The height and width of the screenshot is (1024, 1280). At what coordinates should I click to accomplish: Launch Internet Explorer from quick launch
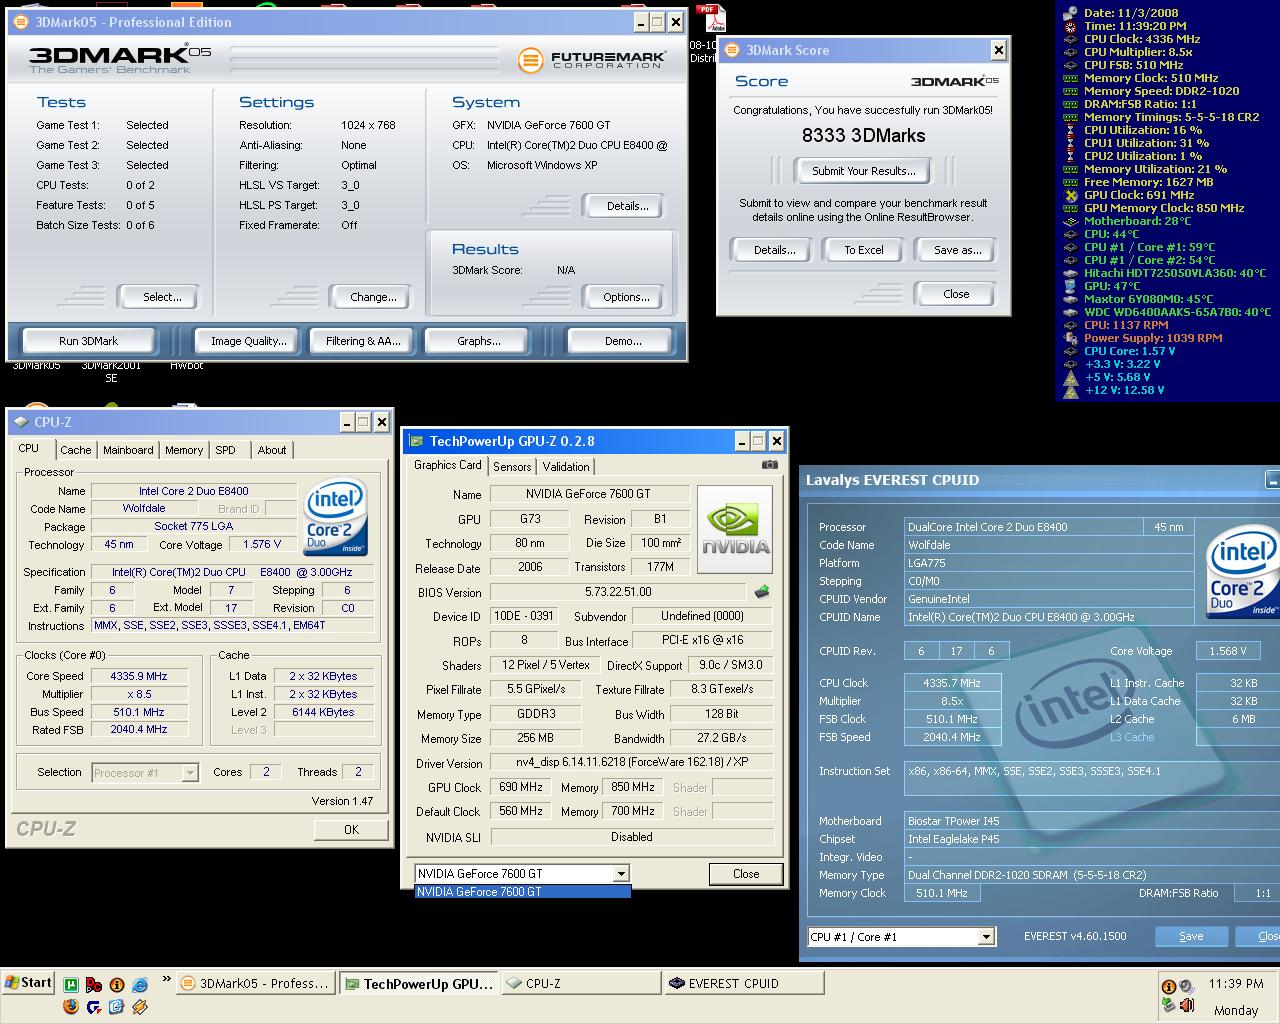pos(139,985)
